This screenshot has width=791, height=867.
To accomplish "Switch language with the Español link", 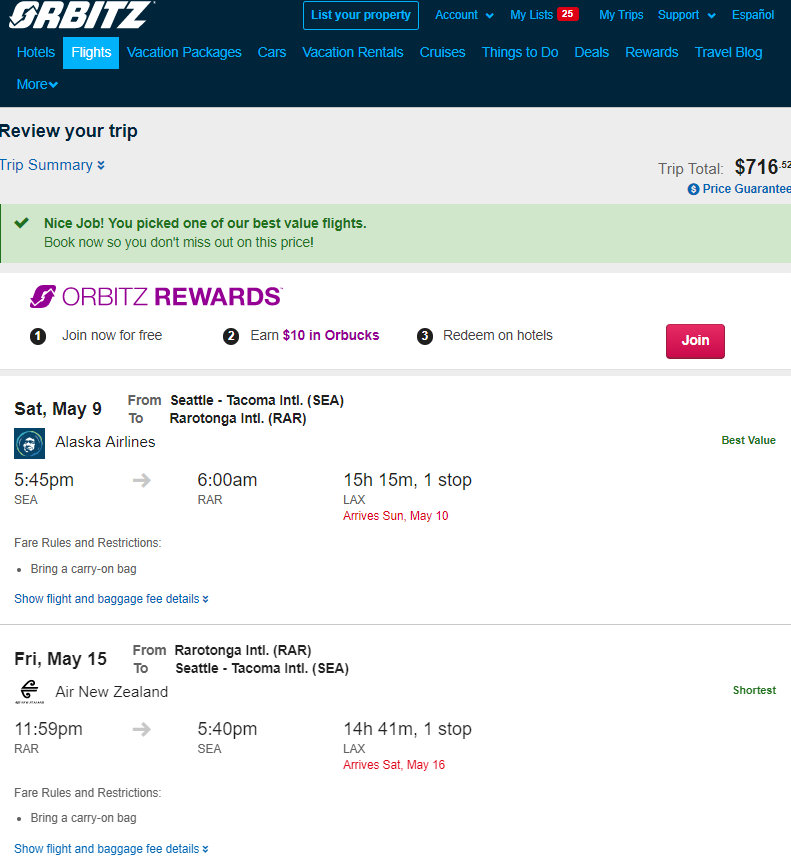I will 753,15.
